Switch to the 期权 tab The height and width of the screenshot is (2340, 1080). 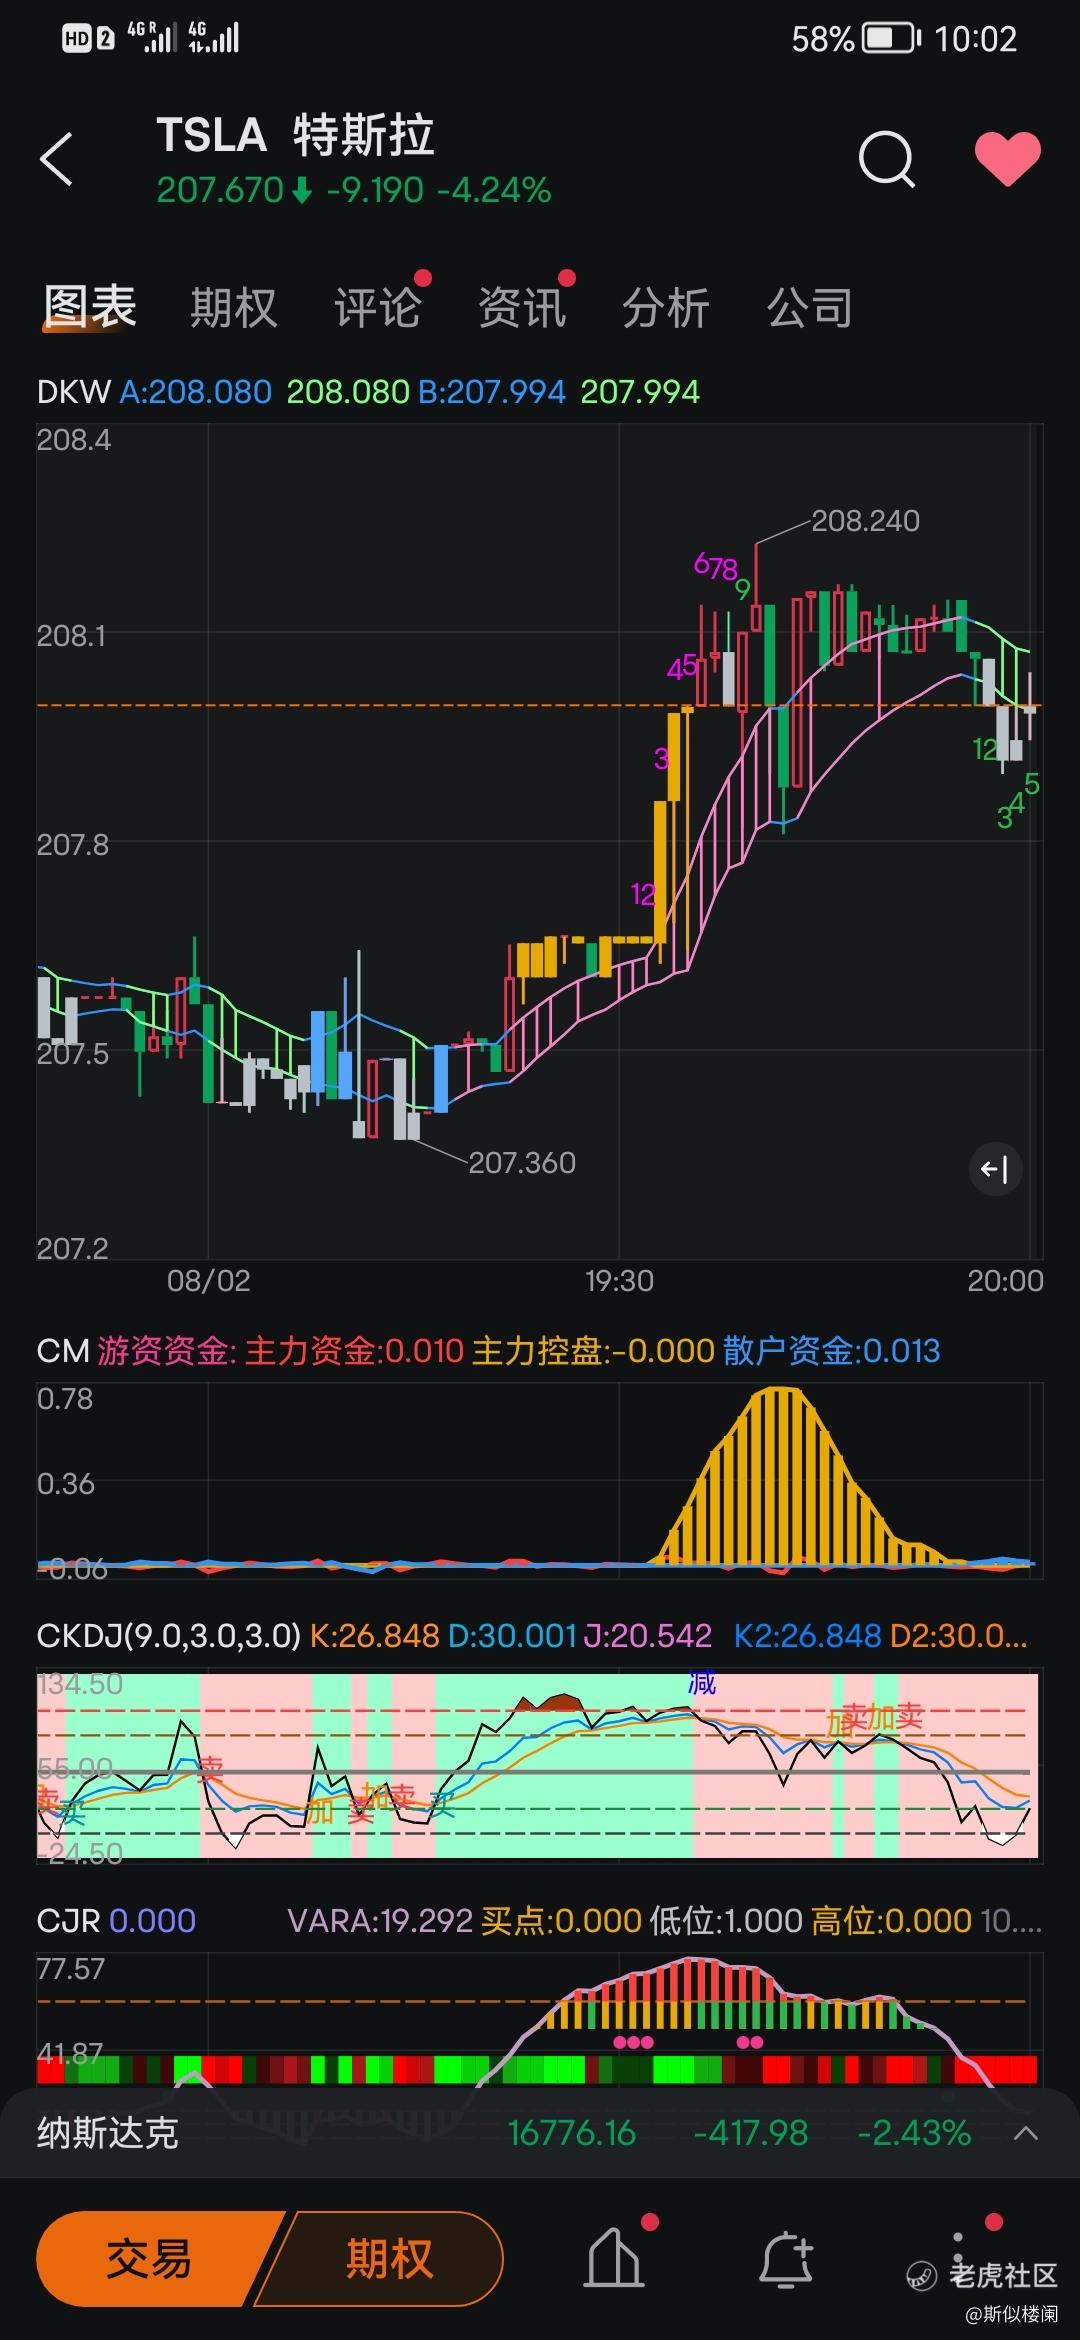coord(234,306)
